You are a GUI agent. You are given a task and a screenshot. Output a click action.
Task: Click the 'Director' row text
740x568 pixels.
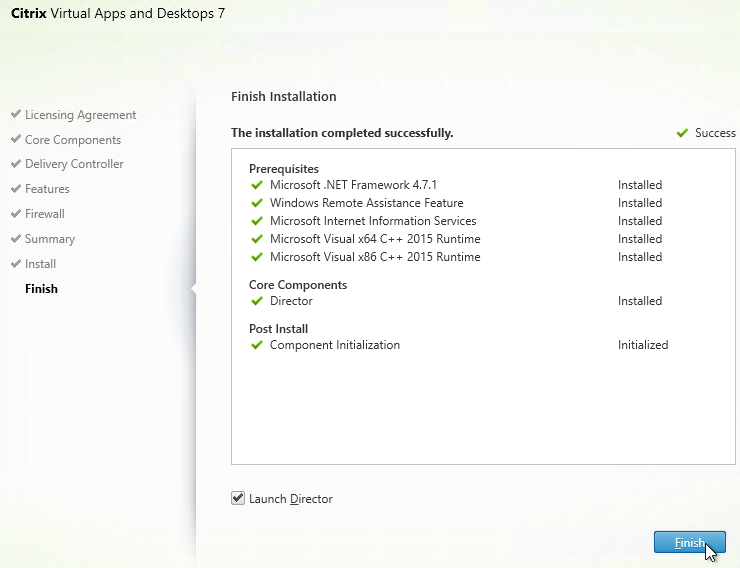291,301
